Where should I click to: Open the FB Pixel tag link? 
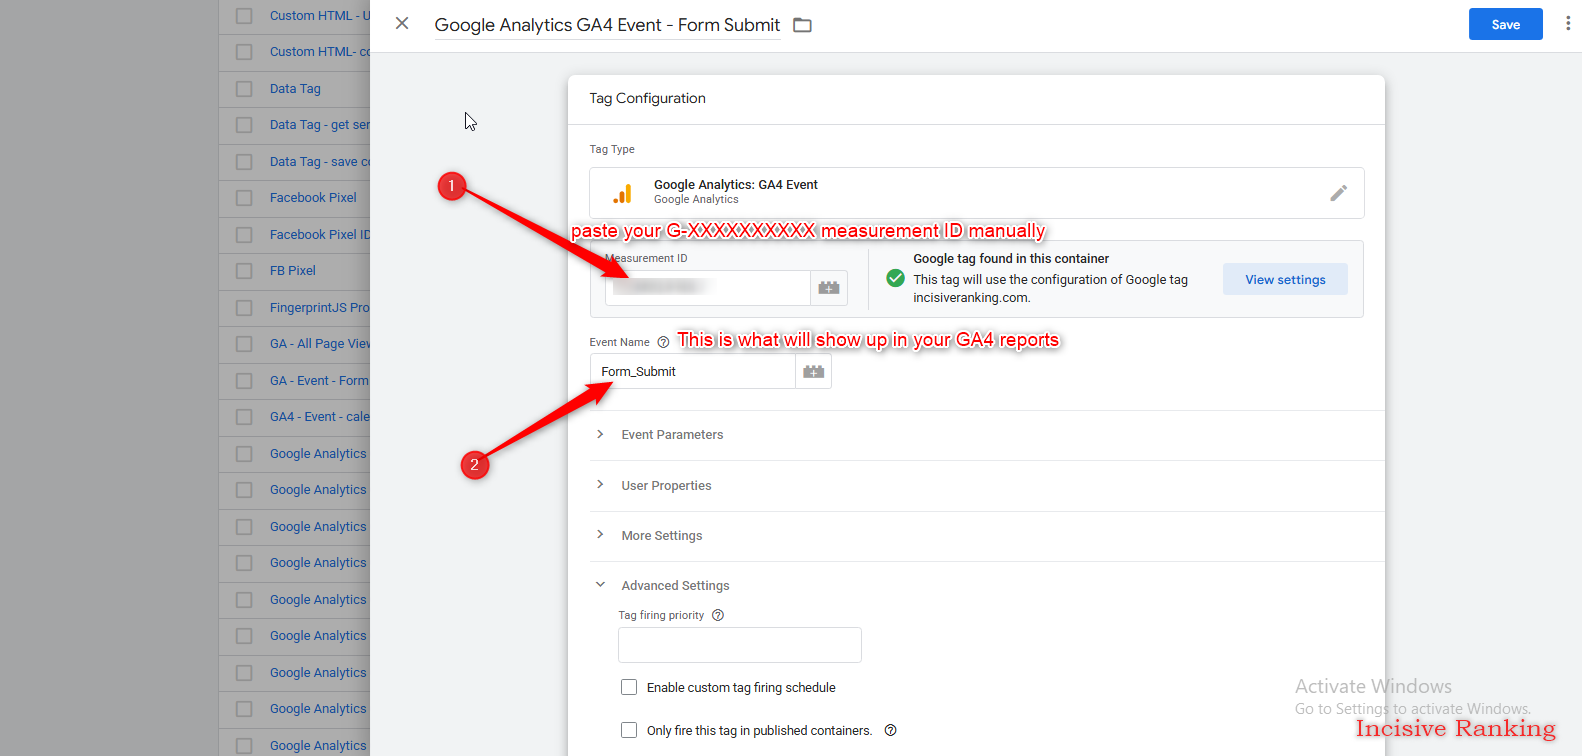point(292,271)
